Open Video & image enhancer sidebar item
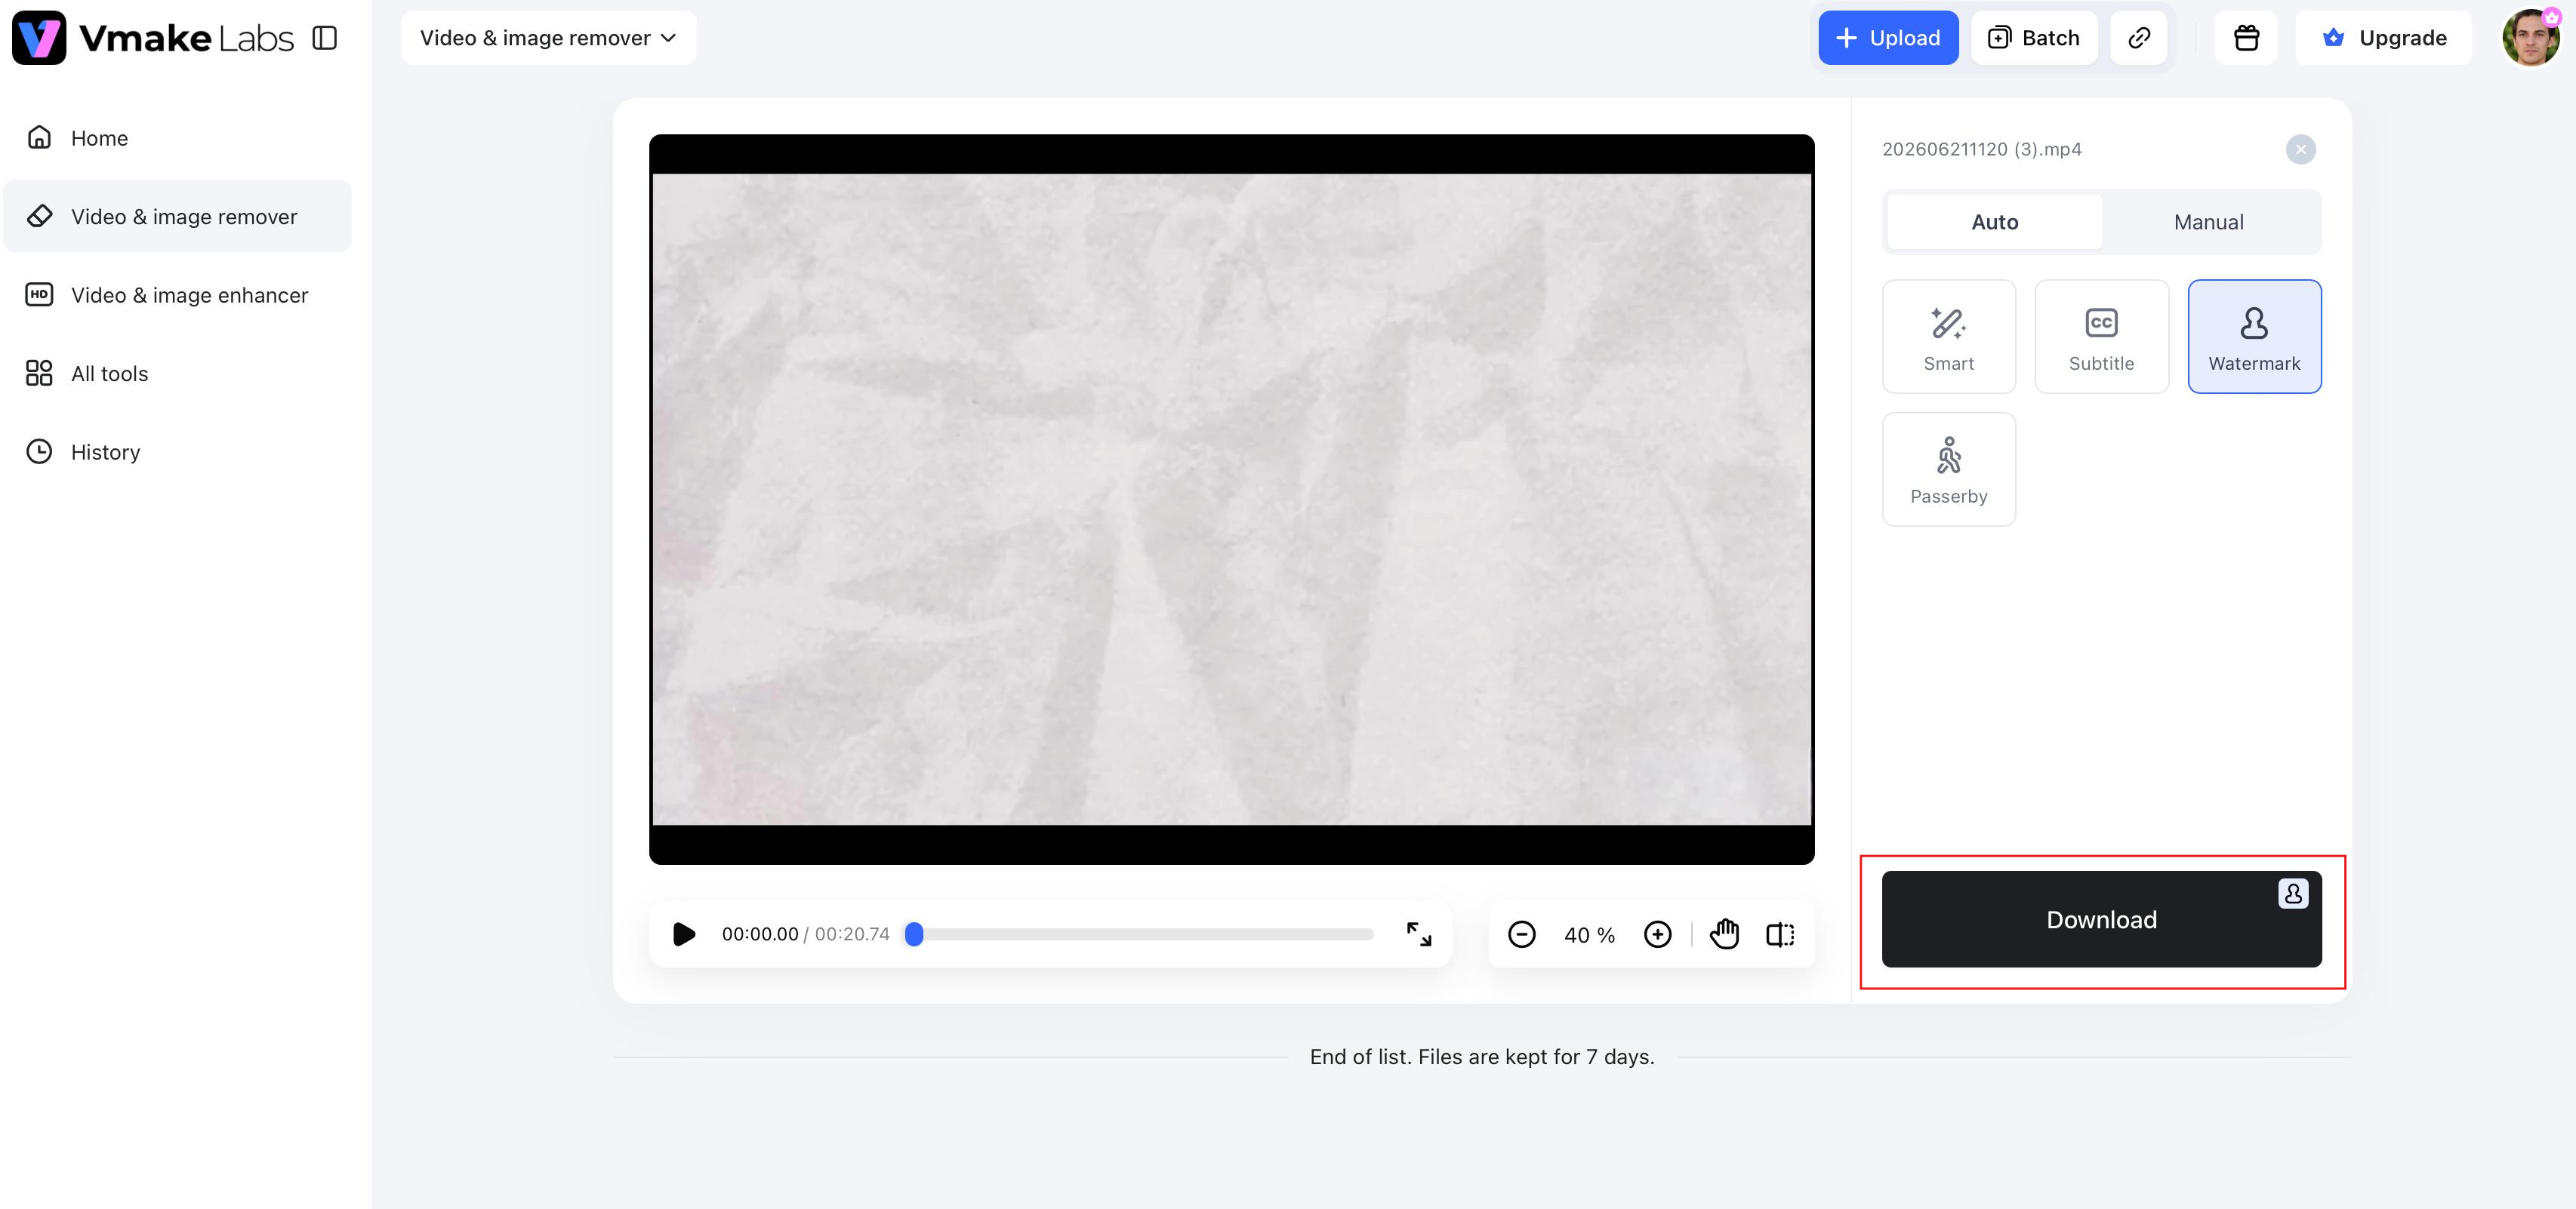 (x=178, y=295)
